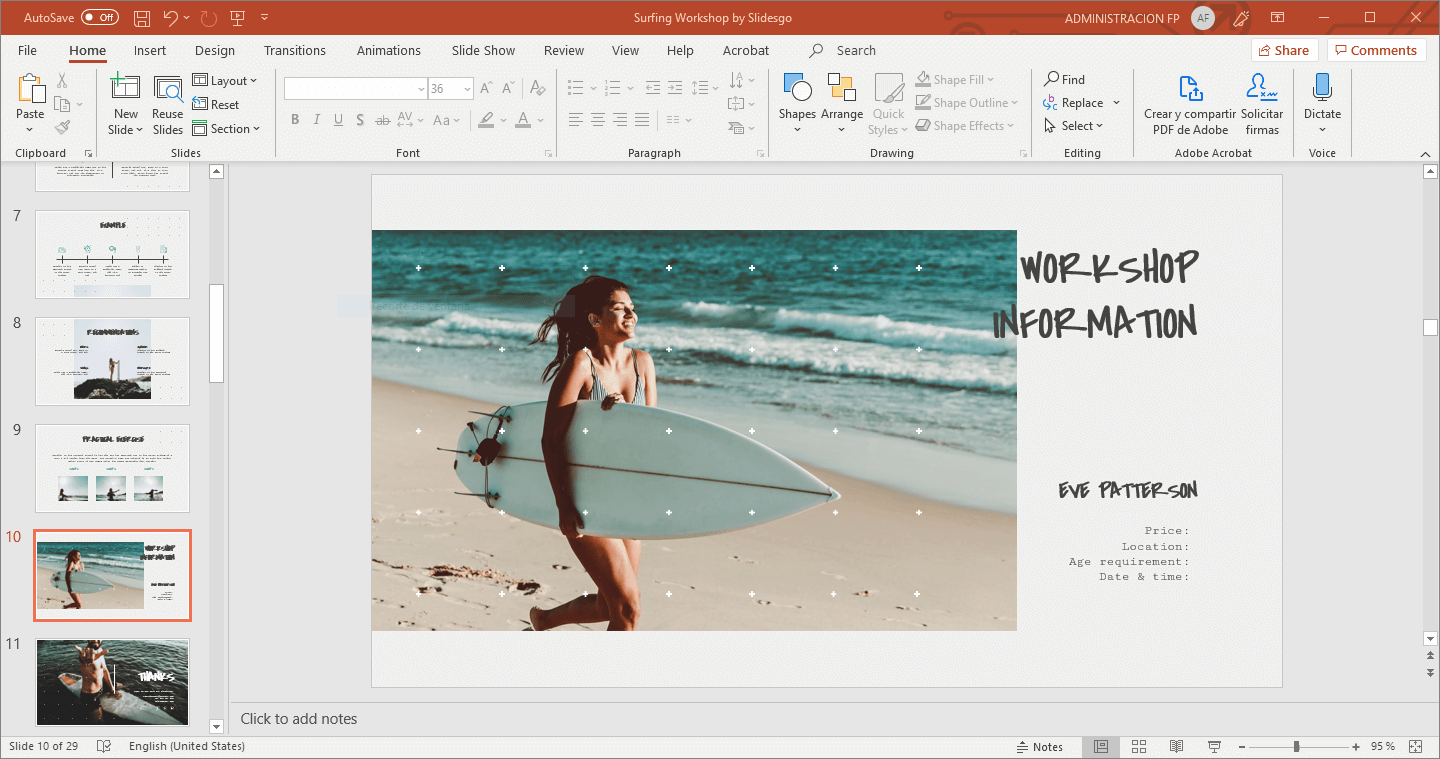Center text in paragraph
This screenshot has width=1440, height=759.
[x=598, y=120]
